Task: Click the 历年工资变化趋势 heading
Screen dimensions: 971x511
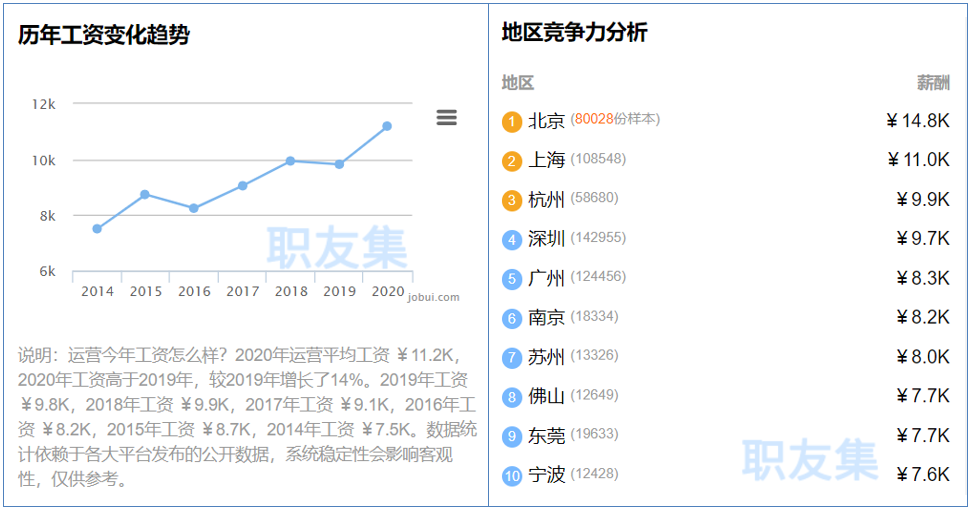Action: pos(104,35)
